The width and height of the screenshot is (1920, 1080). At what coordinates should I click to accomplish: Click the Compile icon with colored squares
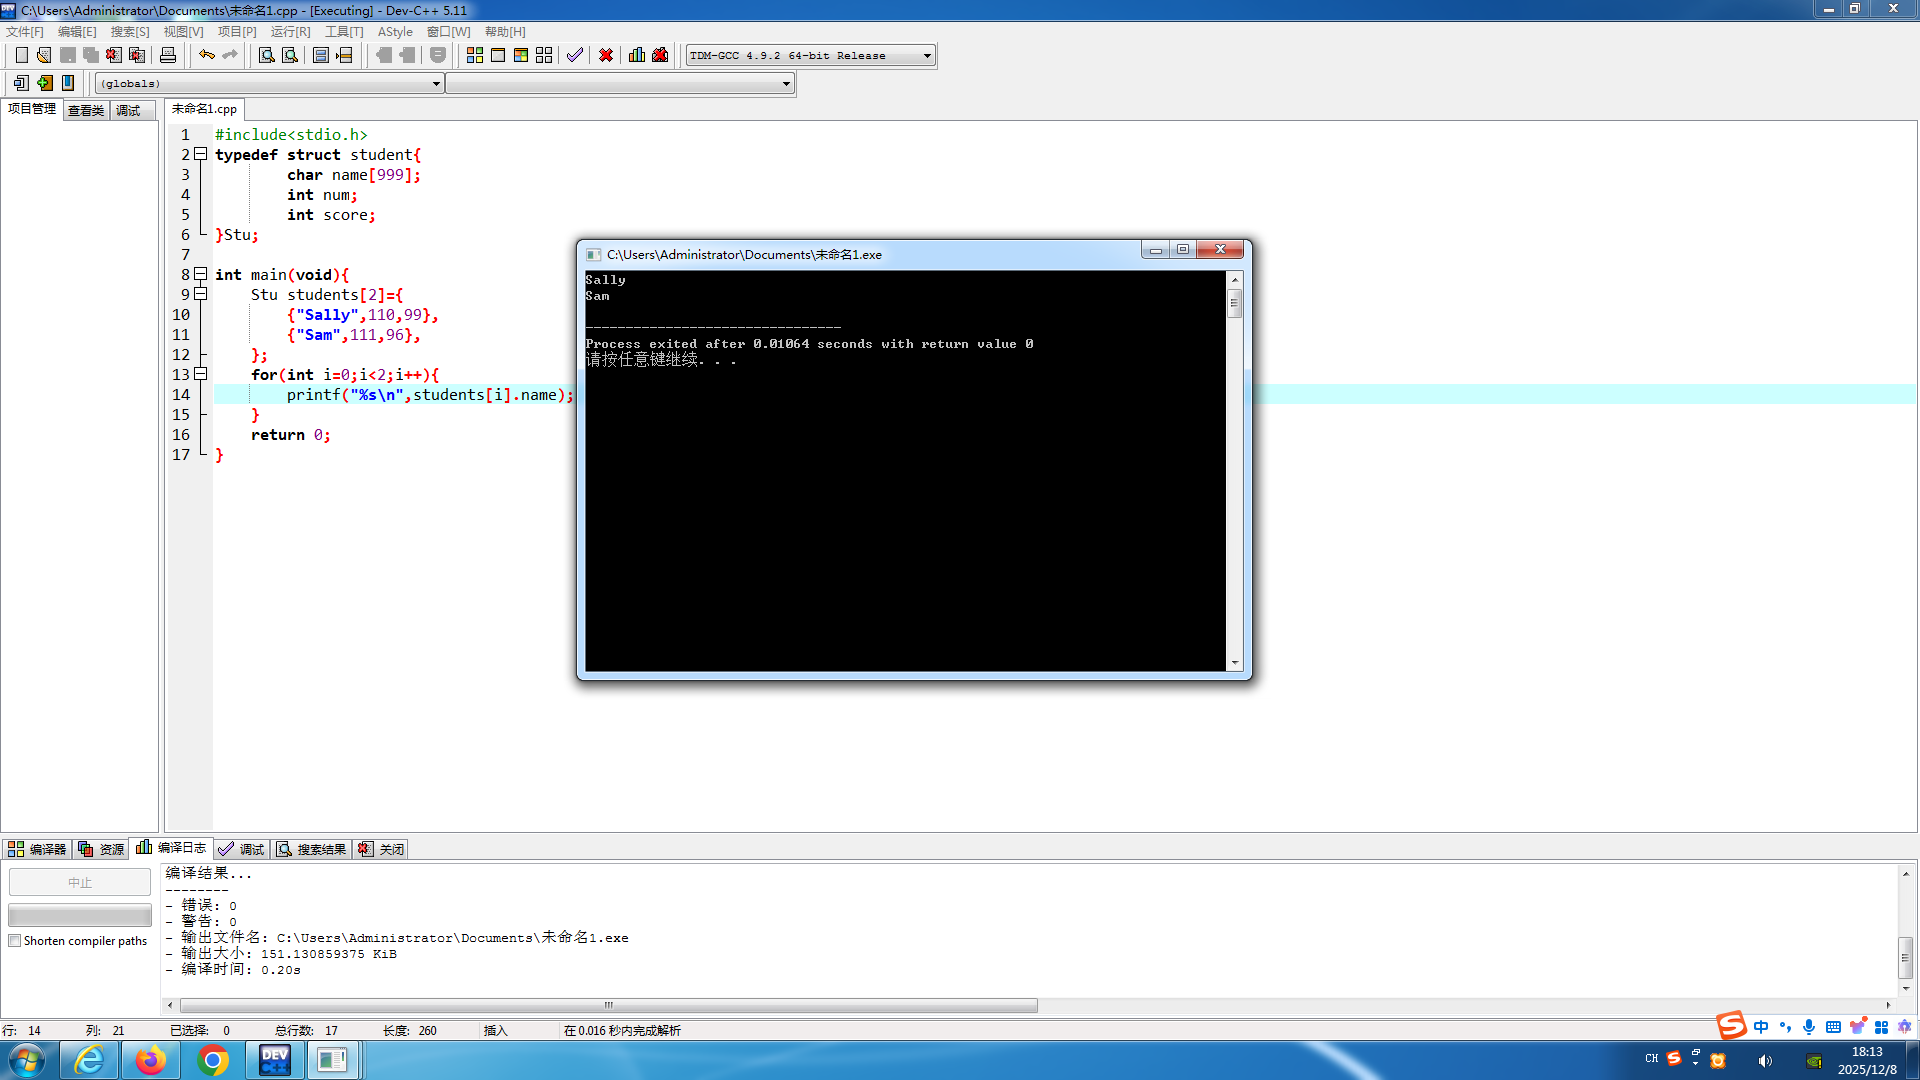[475, 55]
